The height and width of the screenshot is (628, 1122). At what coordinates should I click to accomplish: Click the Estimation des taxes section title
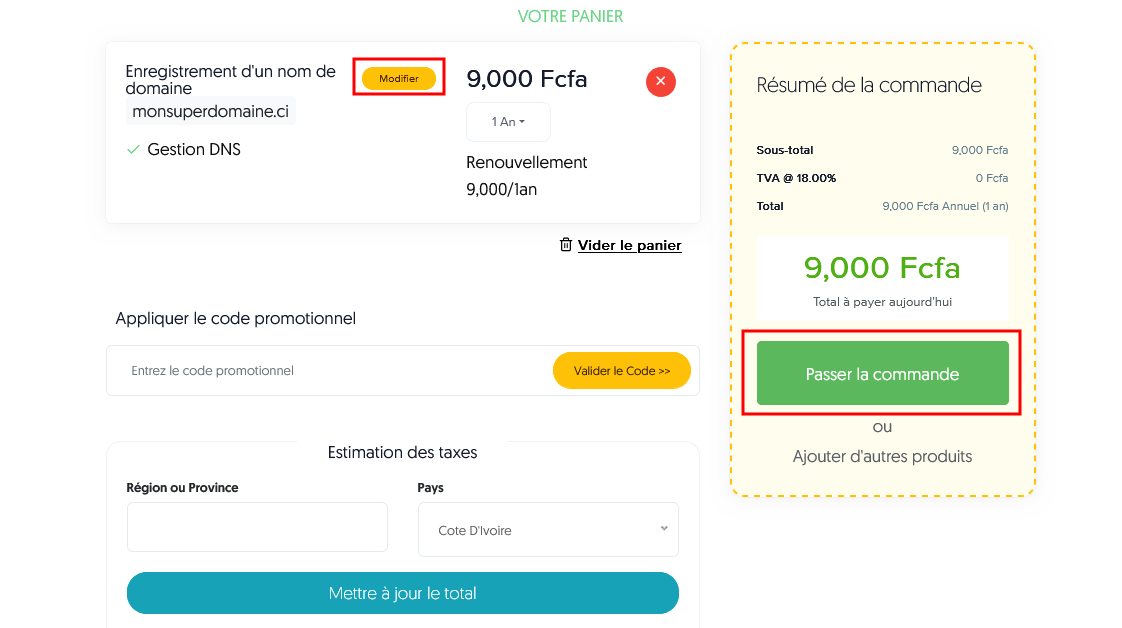point(402,452)
